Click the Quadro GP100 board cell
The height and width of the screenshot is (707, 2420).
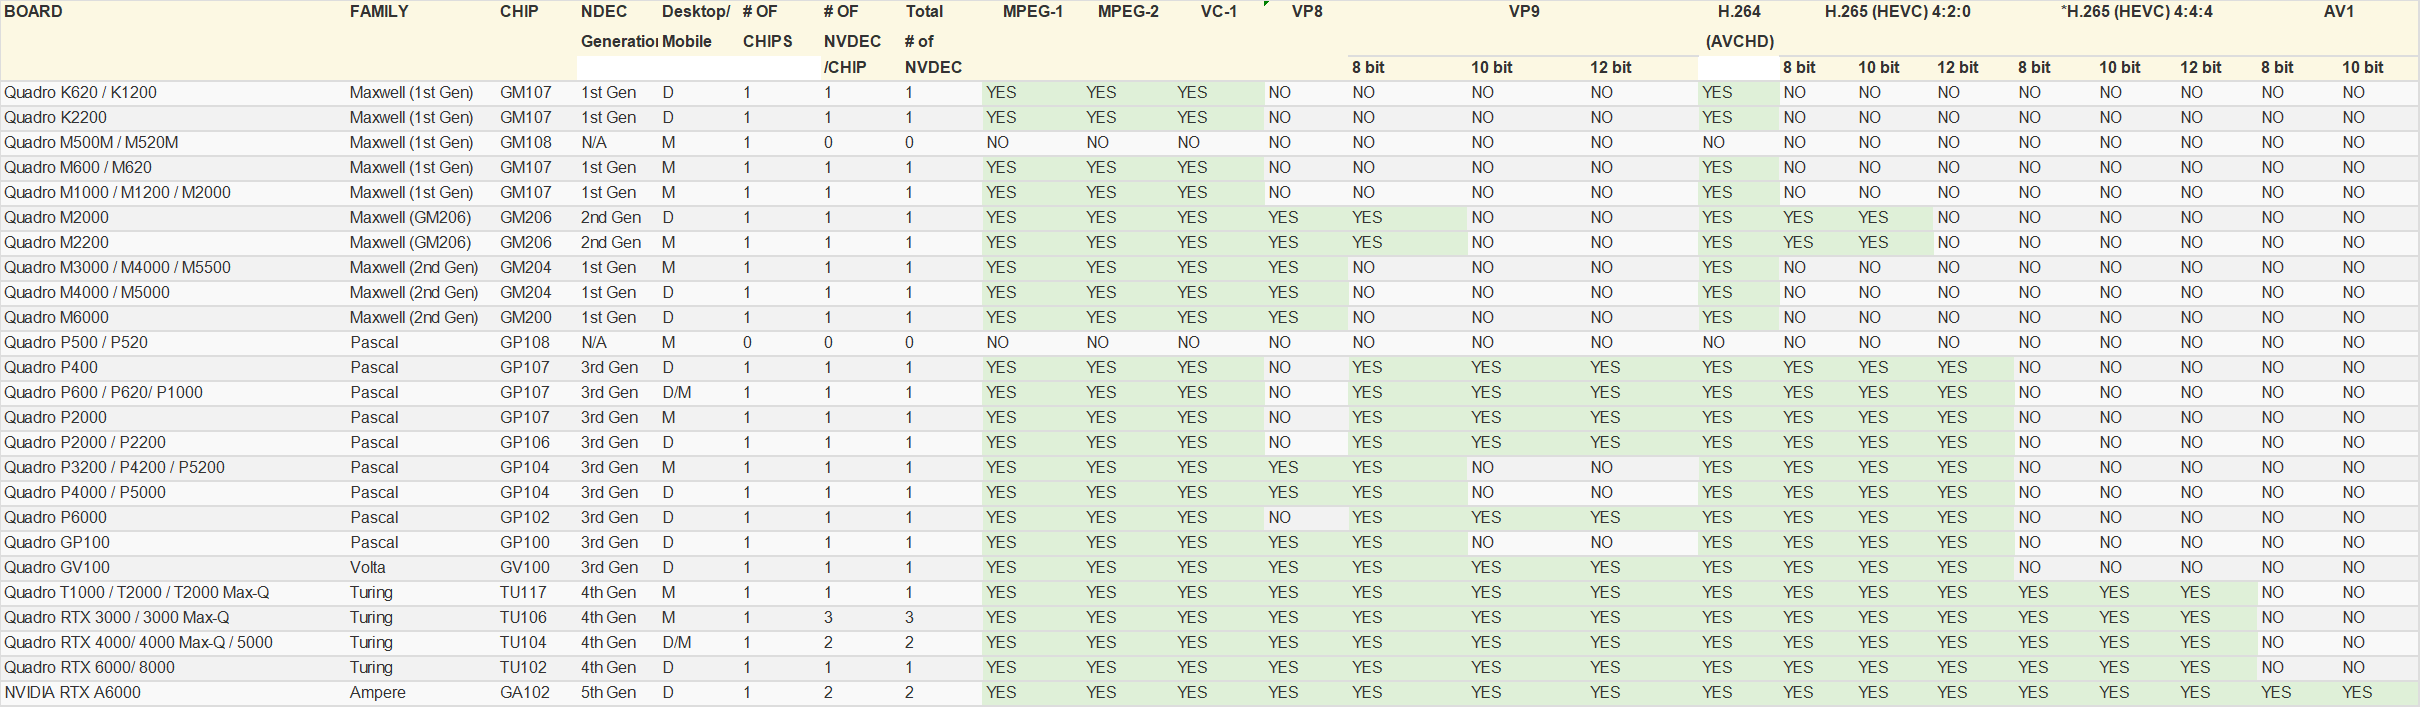click(x=57, y=543)
